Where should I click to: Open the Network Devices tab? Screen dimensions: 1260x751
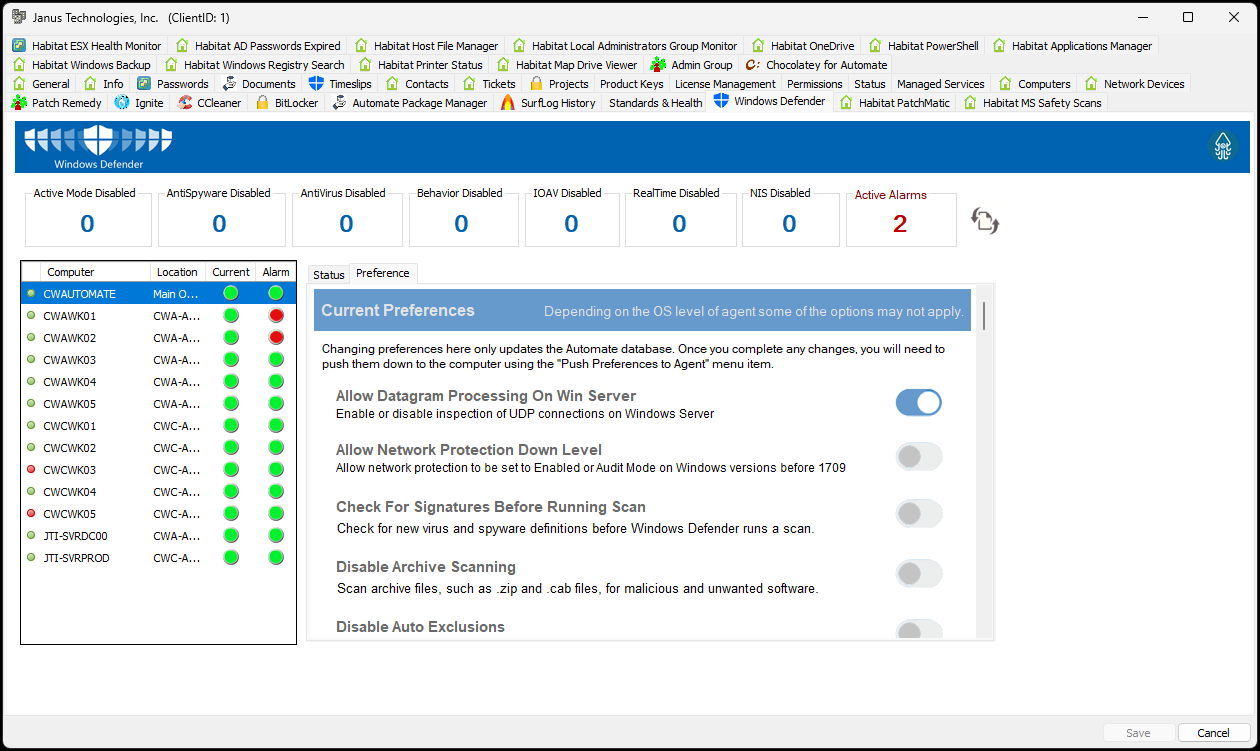click(x=1134, y=84)
